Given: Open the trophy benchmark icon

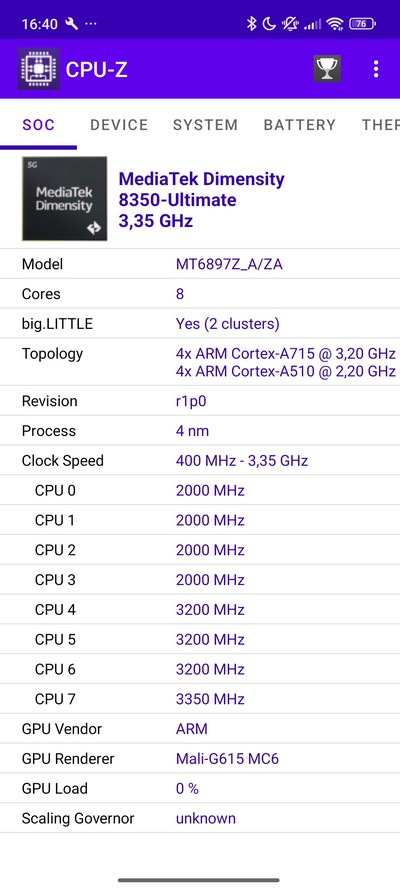Looking at the screenshot, I should 327,69.
